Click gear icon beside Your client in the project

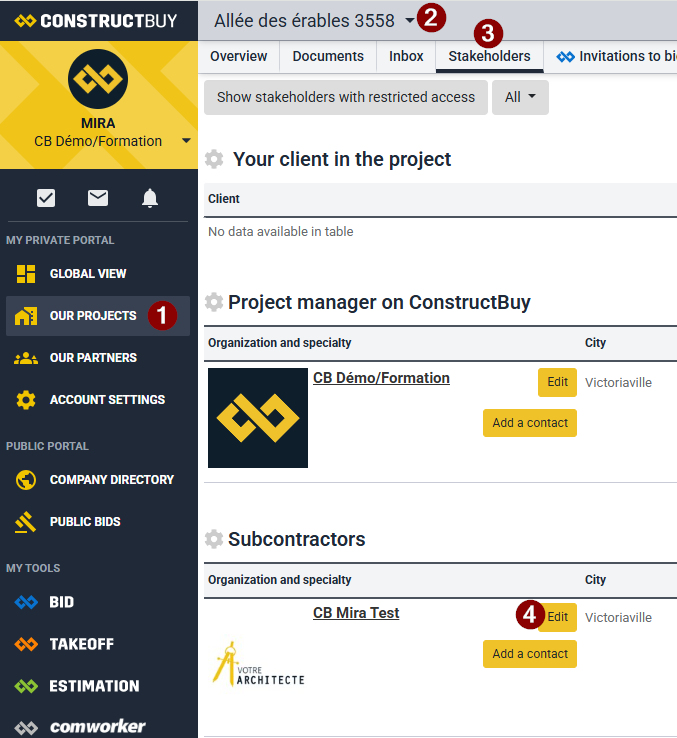[214, 160]
